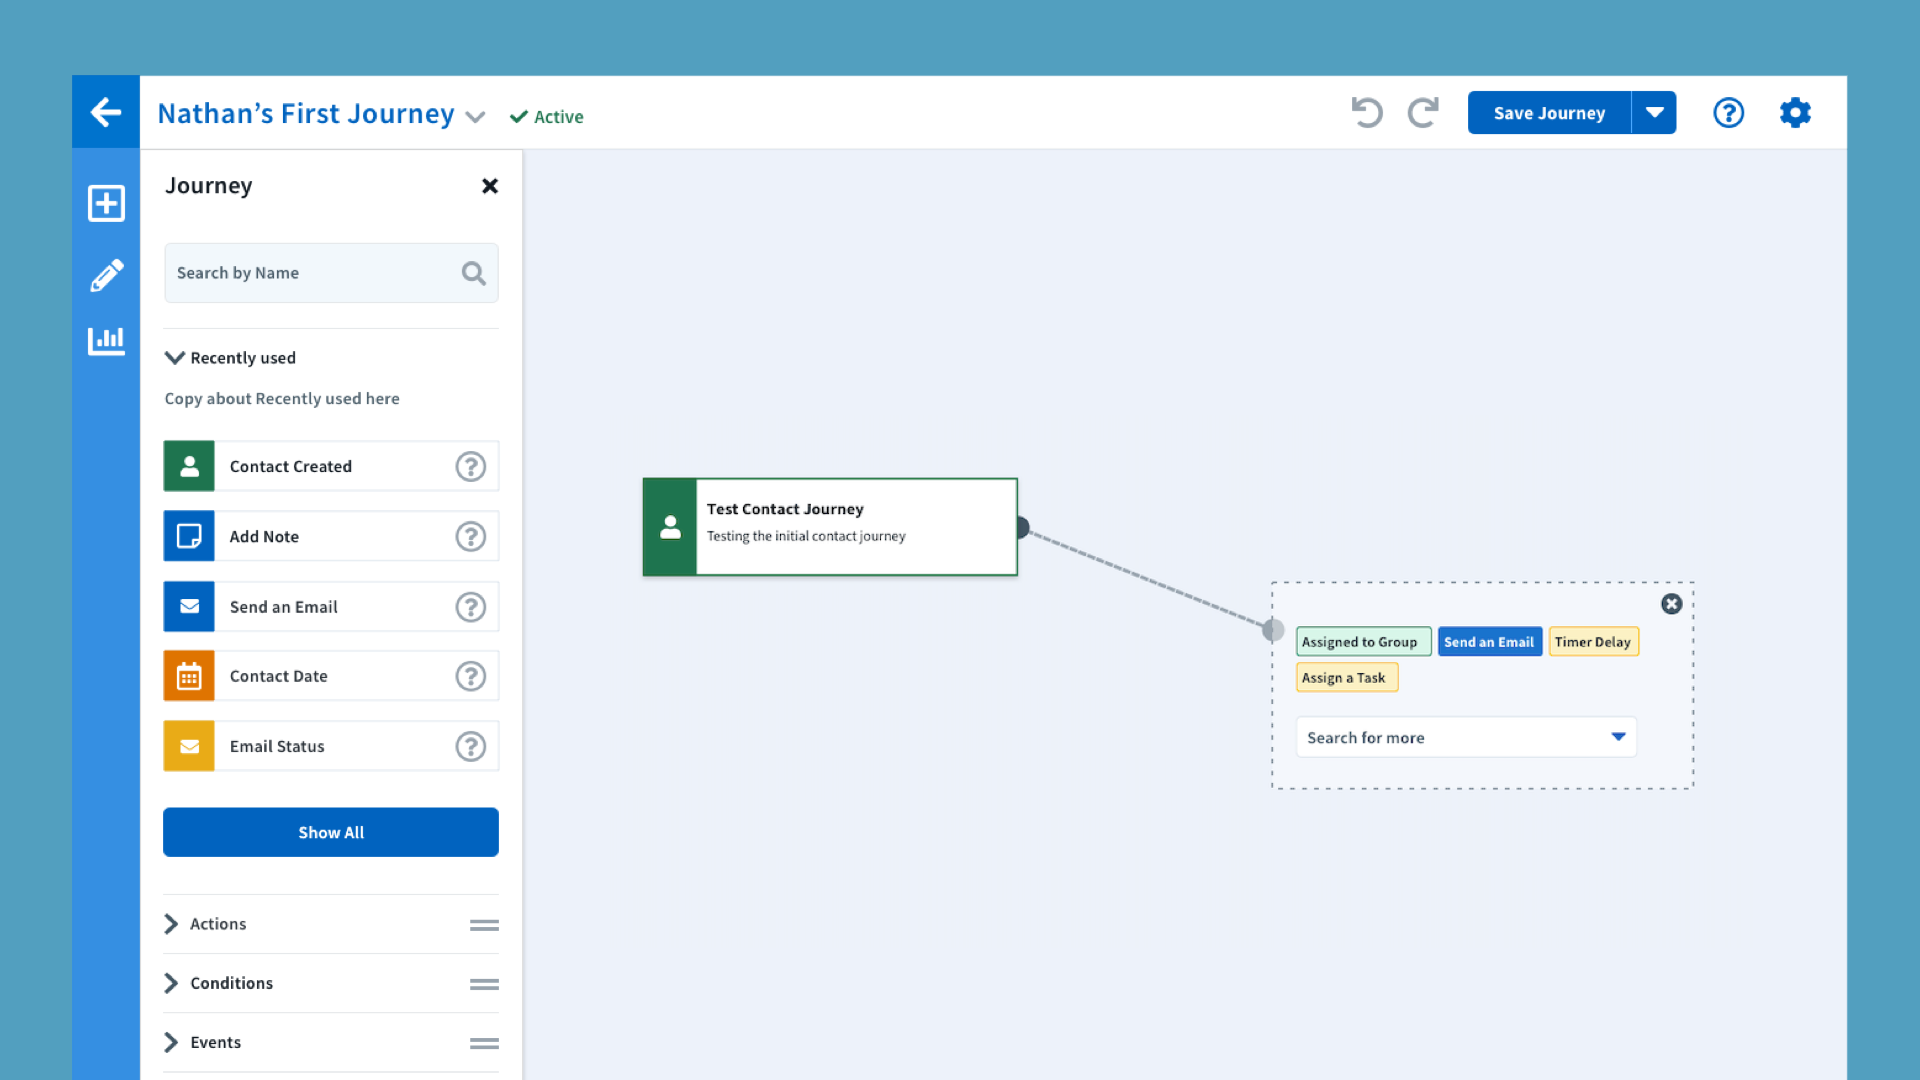The image size is (1920, 1080).
Task: Click the redo arrow icon
Action: click(x=1422, y=112)
